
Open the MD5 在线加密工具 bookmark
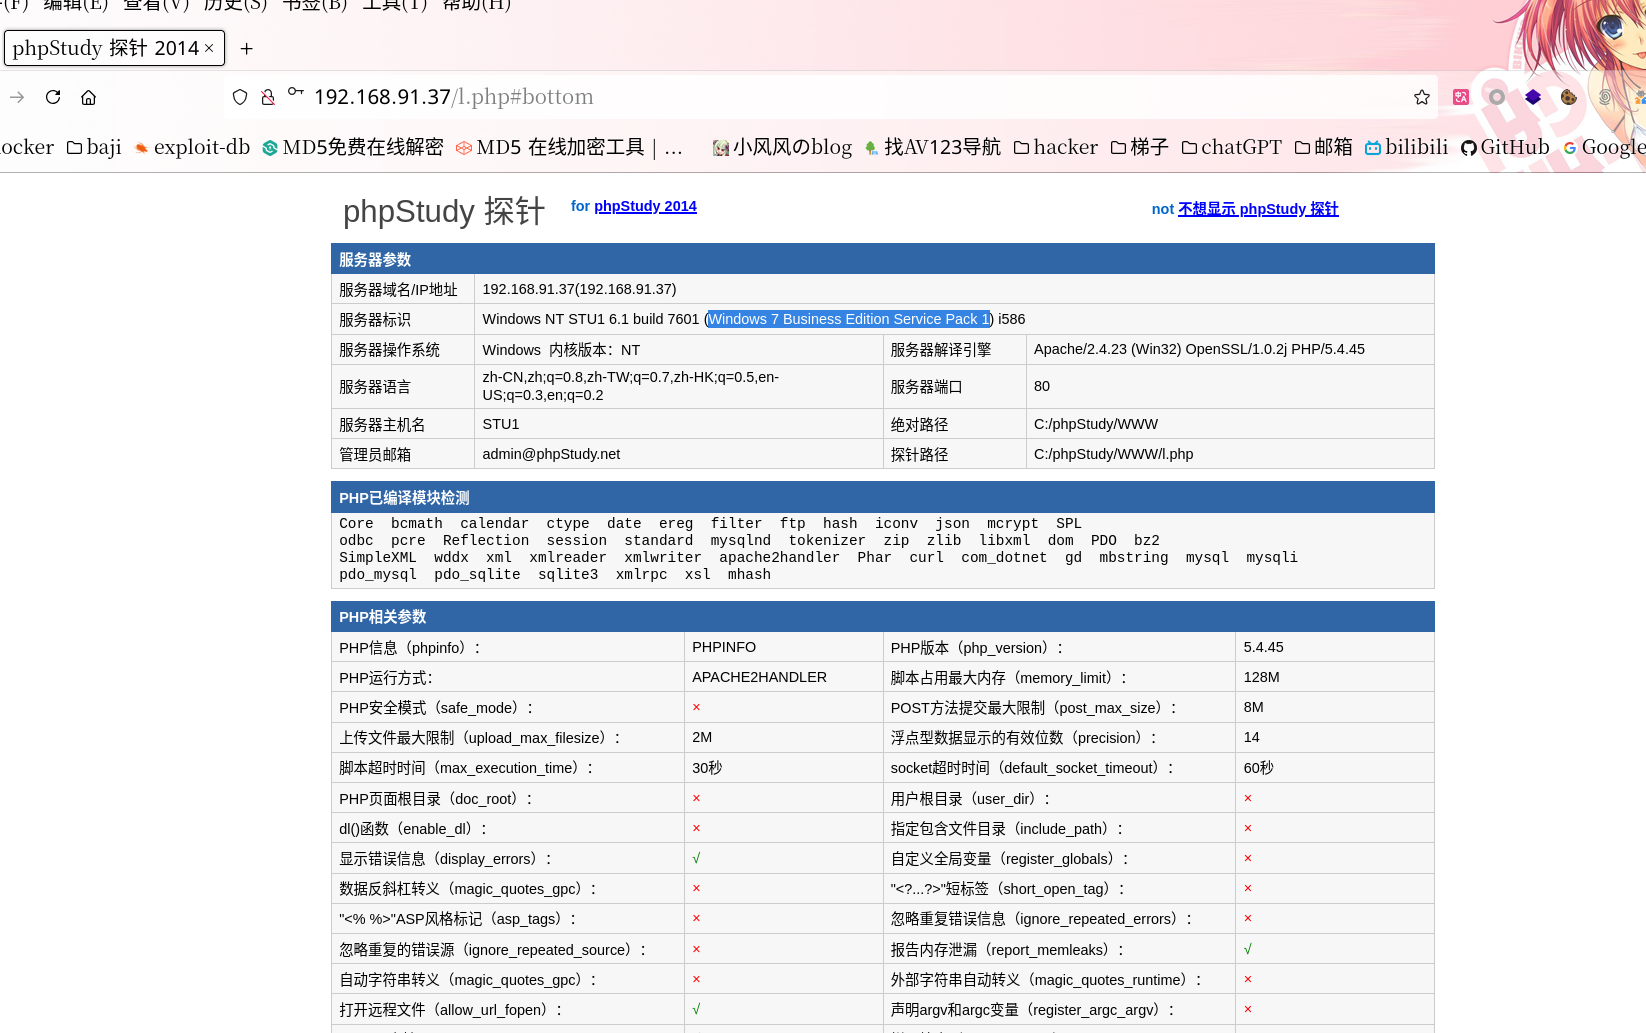click(x=569, y=147)
